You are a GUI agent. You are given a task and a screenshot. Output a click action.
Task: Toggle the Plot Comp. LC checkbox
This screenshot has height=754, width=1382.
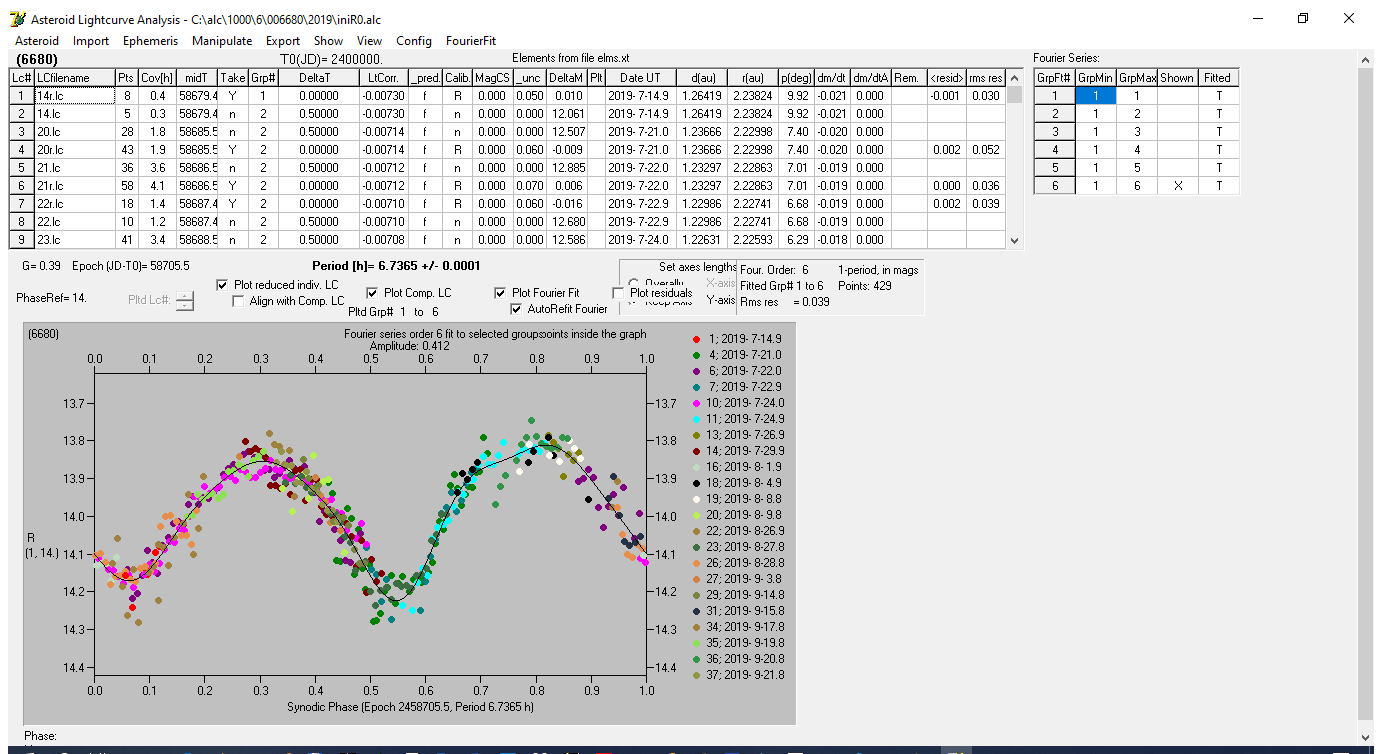(372, 293)
